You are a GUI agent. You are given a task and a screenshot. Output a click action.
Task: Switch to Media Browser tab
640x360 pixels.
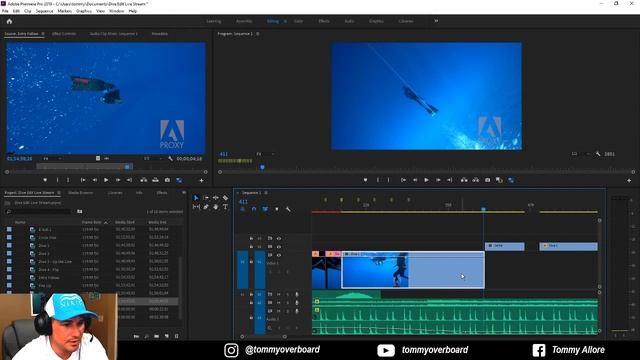click(80, 193)
